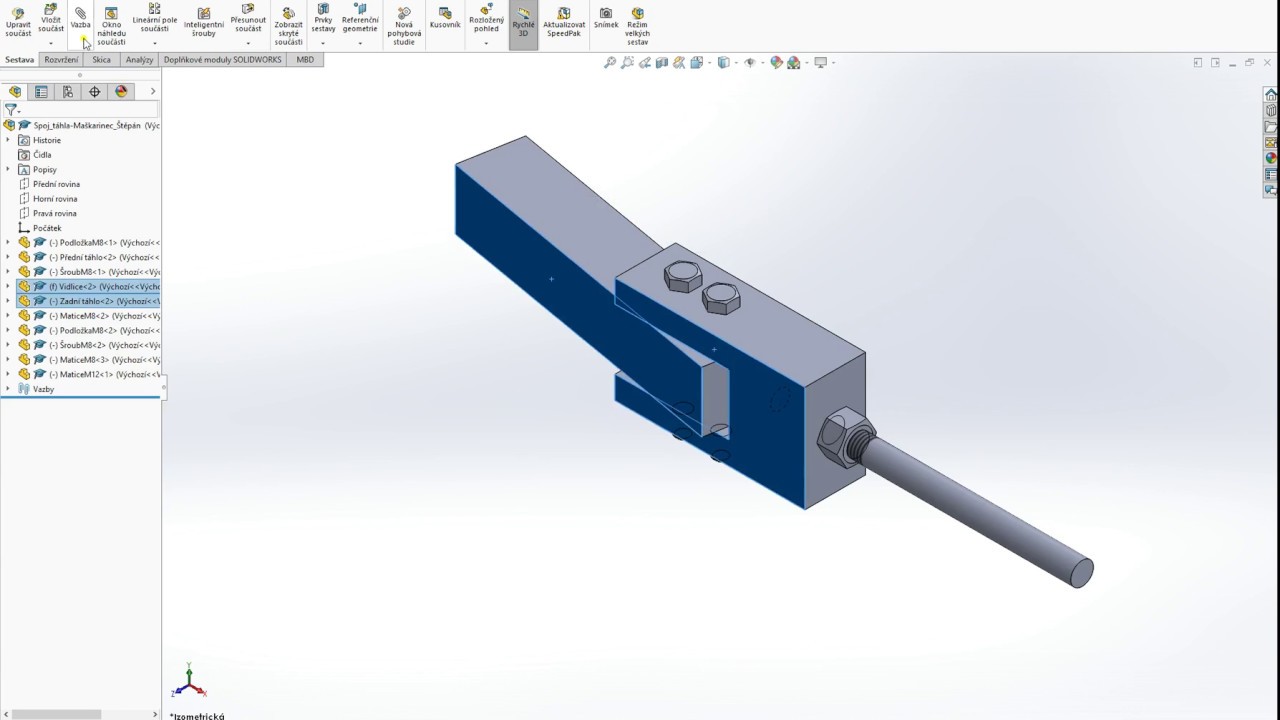Screen dimensions: 1280x720
Task: Open Okno náhledu součásti
Action: point(111,26)
